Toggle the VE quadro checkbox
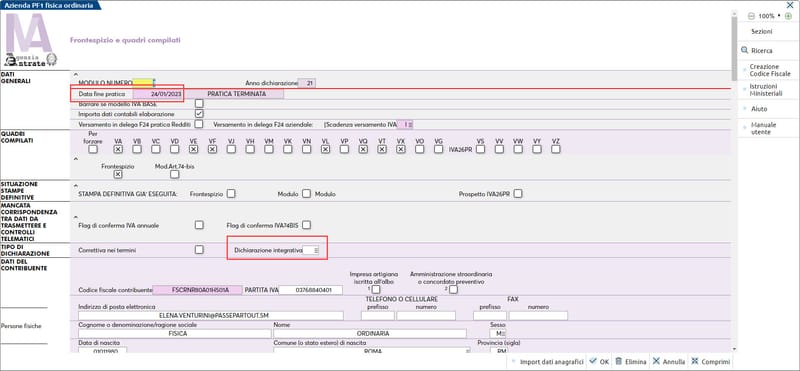Image resolution: width=800 pixels, height=371 pixels. tap(193, 150)
